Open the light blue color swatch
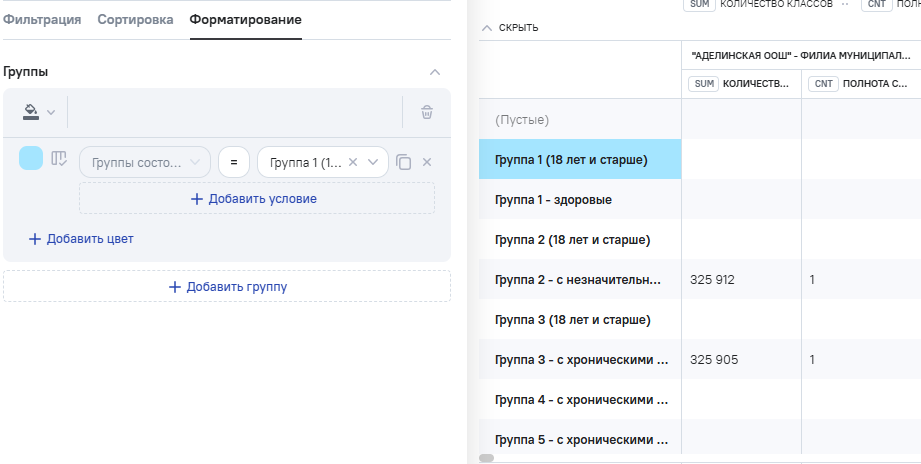 [x=31, y=158]
